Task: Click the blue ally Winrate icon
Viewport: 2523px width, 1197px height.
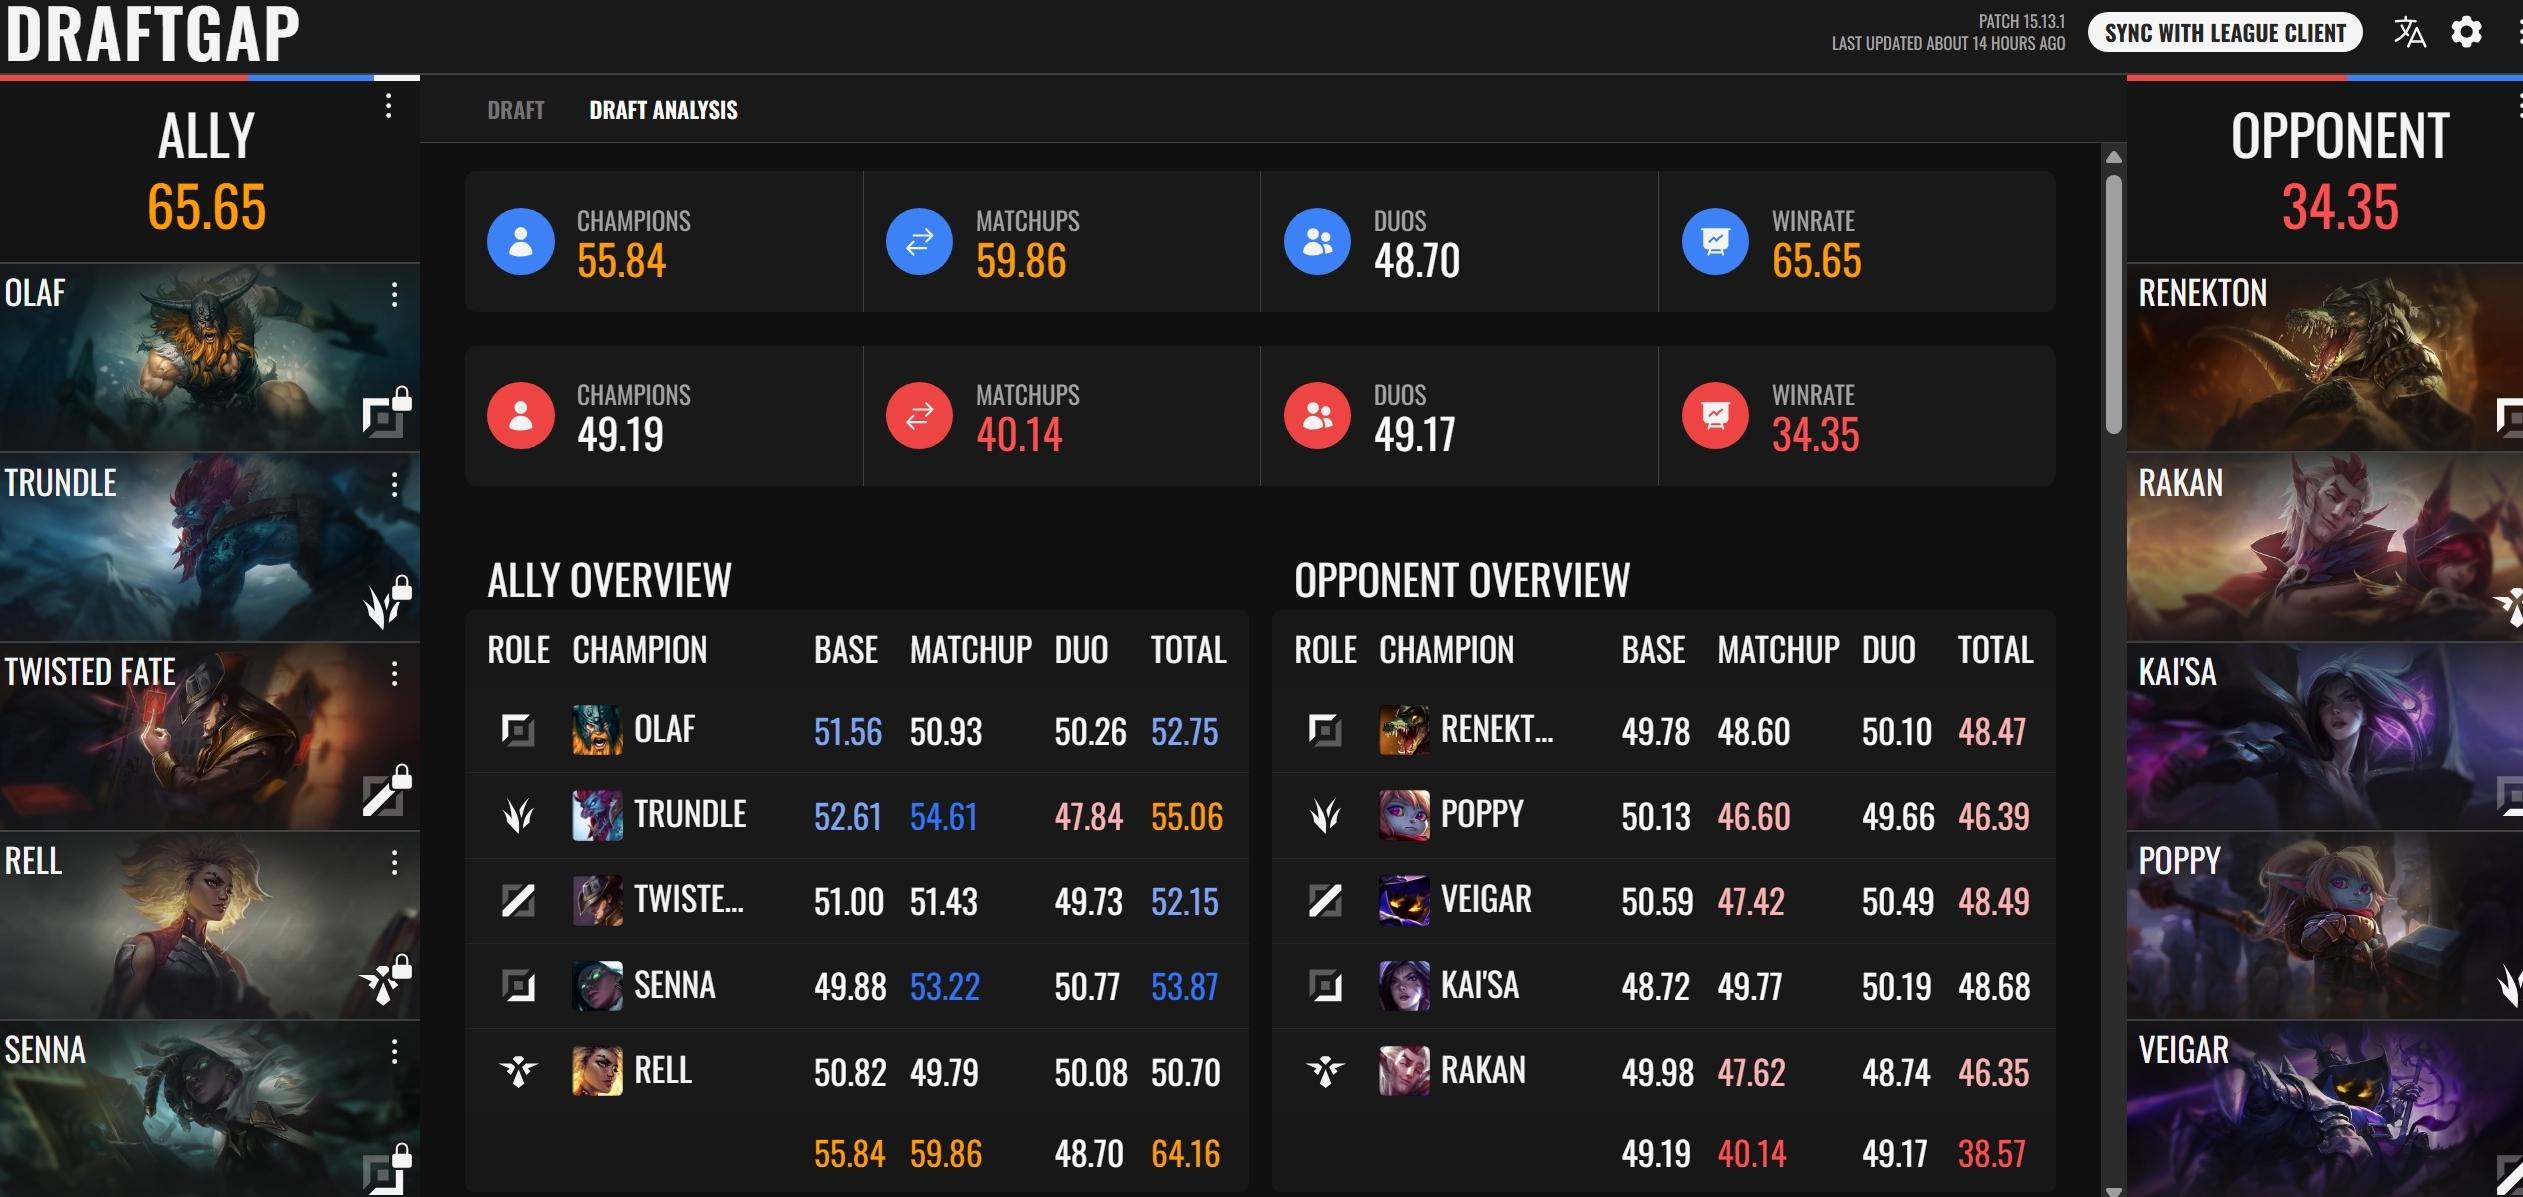Action: [1715, 241]
